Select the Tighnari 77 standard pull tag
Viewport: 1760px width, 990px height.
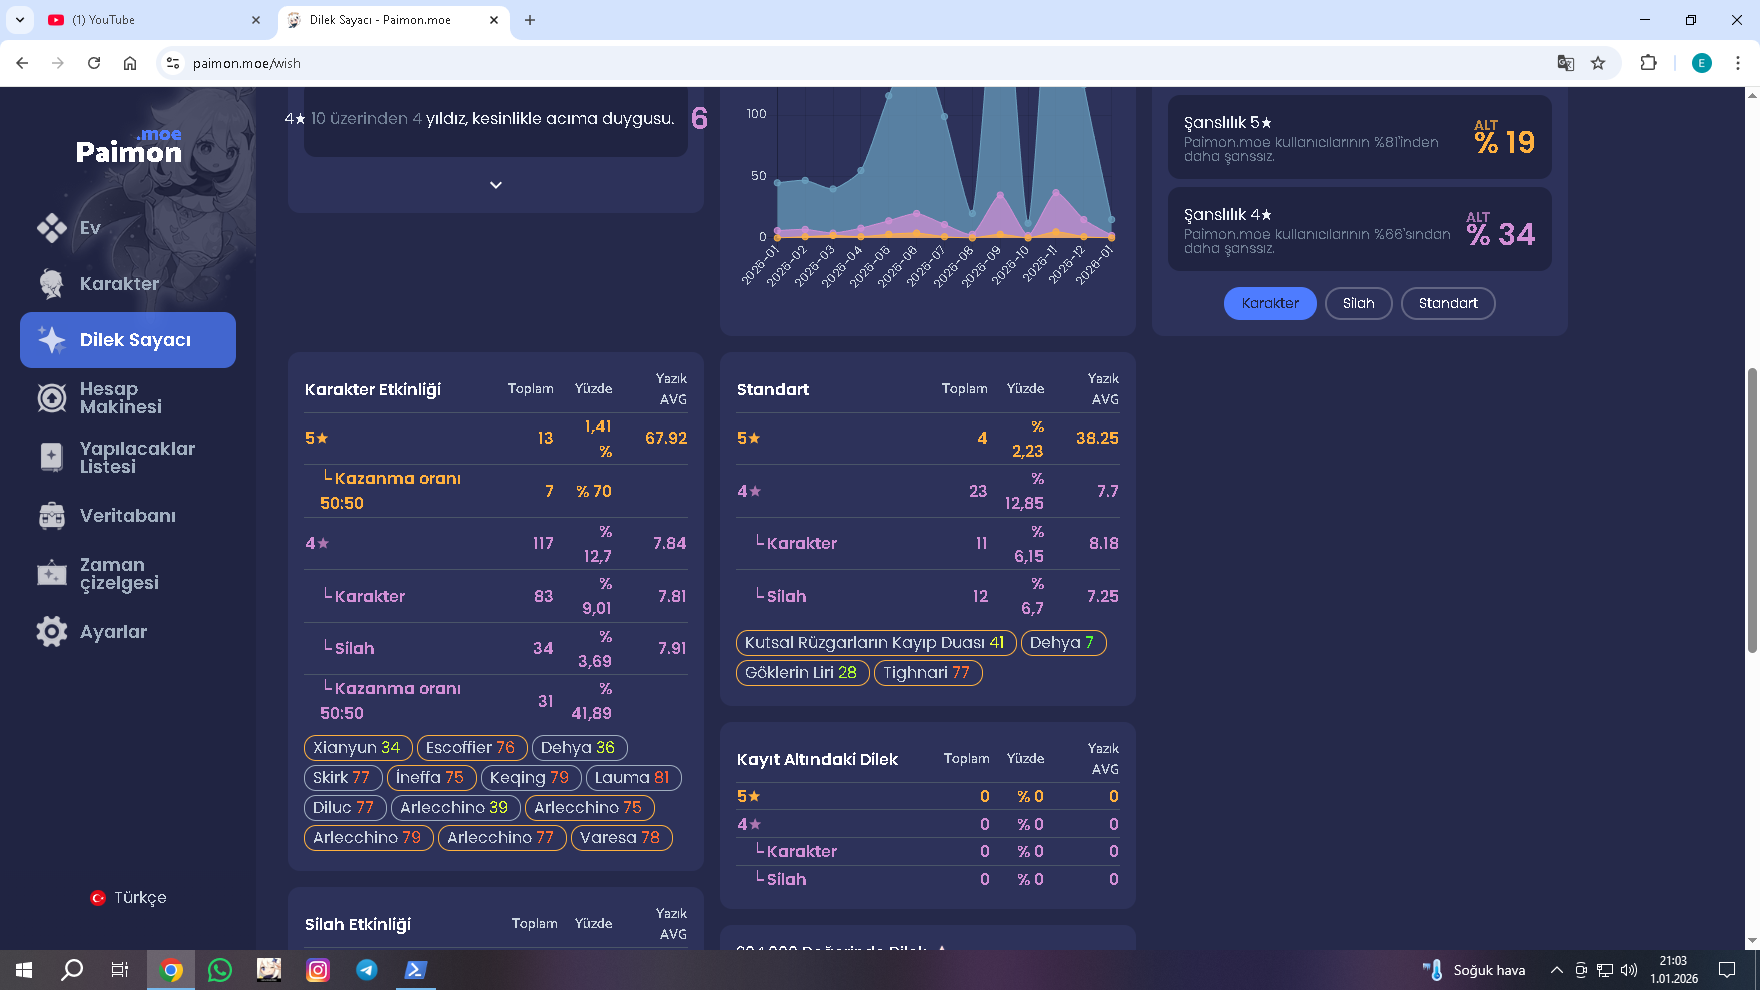tap(927, 673)
